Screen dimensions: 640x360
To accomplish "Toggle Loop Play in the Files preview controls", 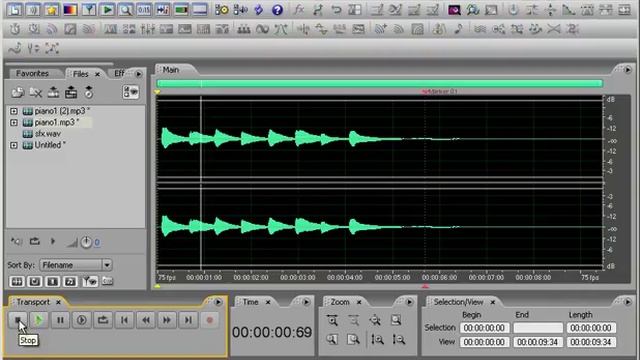I will click(x=35, y=242).
